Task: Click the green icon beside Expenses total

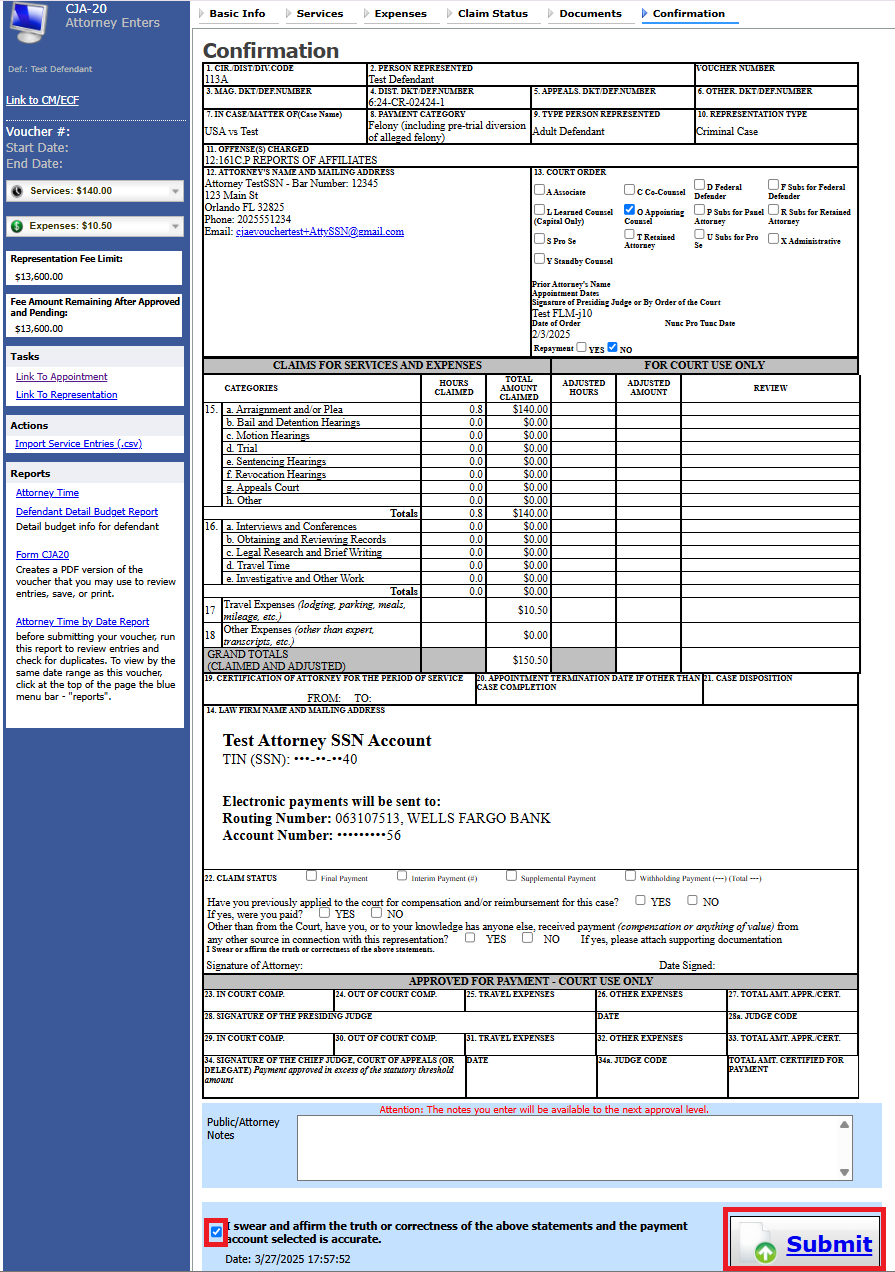Action: pyautogui.click(x=17, y=226)
